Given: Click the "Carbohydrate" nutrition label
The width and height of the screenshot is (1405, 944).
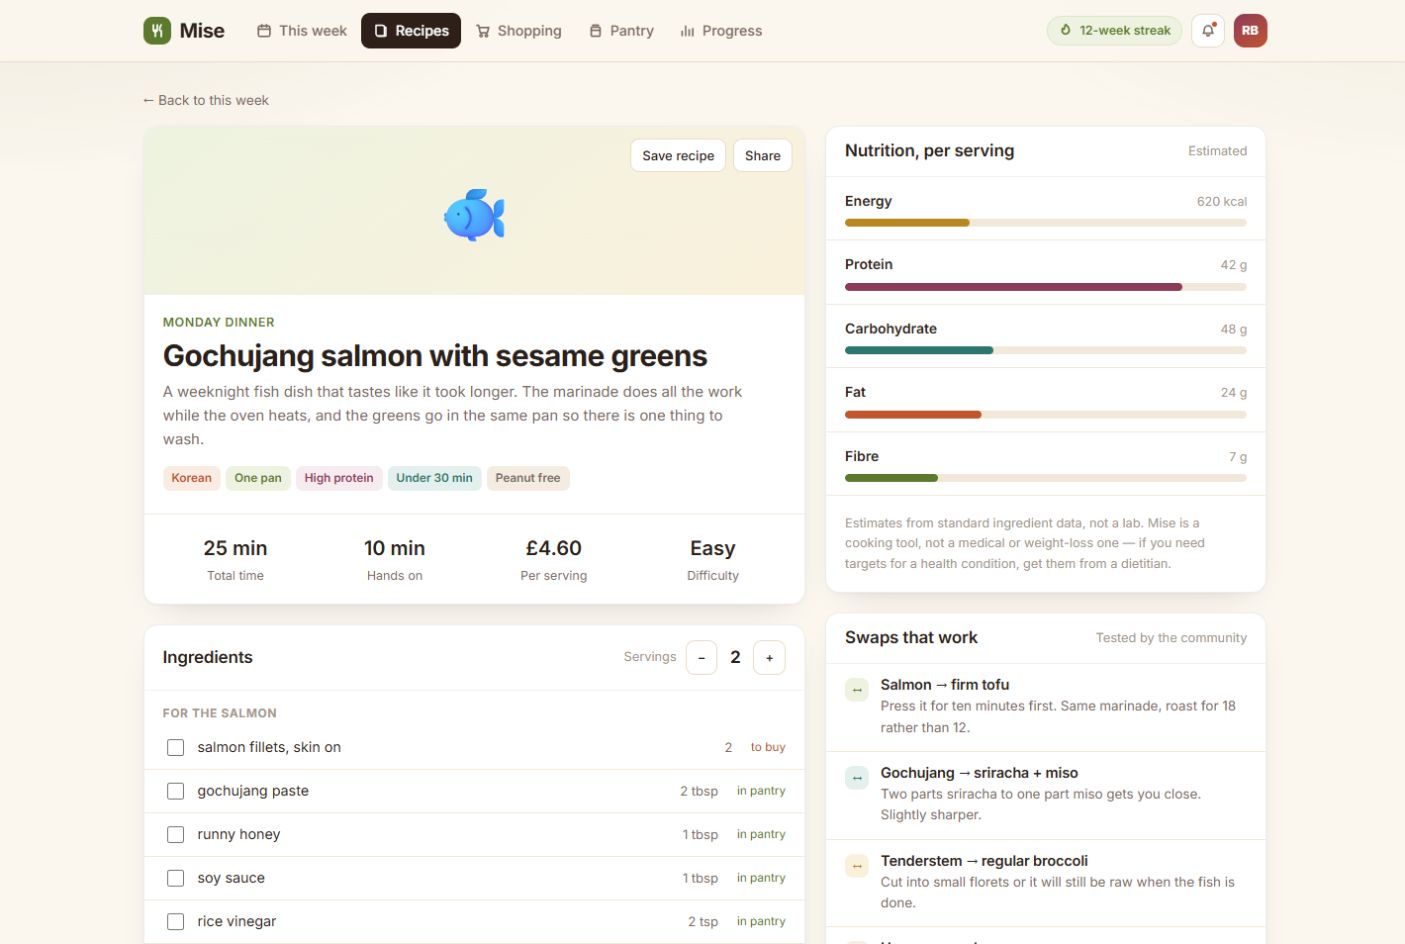Looking at the screenshot, I should click(x=891, y=329).
